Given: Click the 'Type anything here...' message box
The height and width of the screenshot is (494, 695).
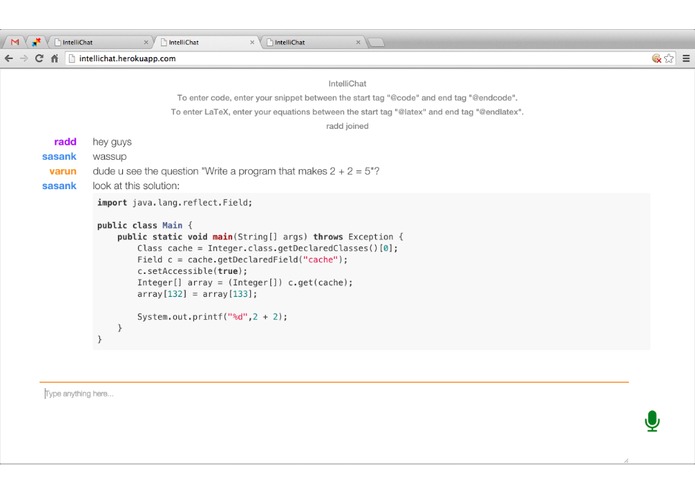Looking at the screenshot, I should 334,423.
